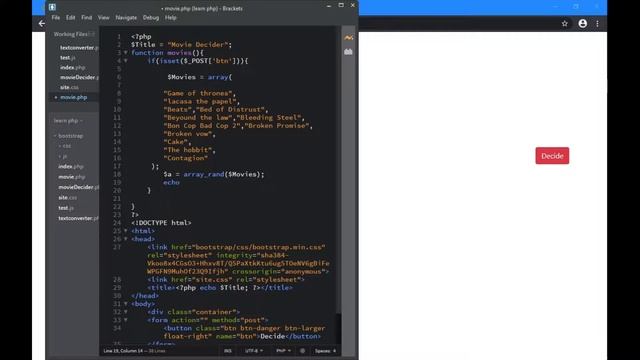Click the "The hobbit" string
The width and height of the screenshot is (640, 360).
click(x=188, y=150)
